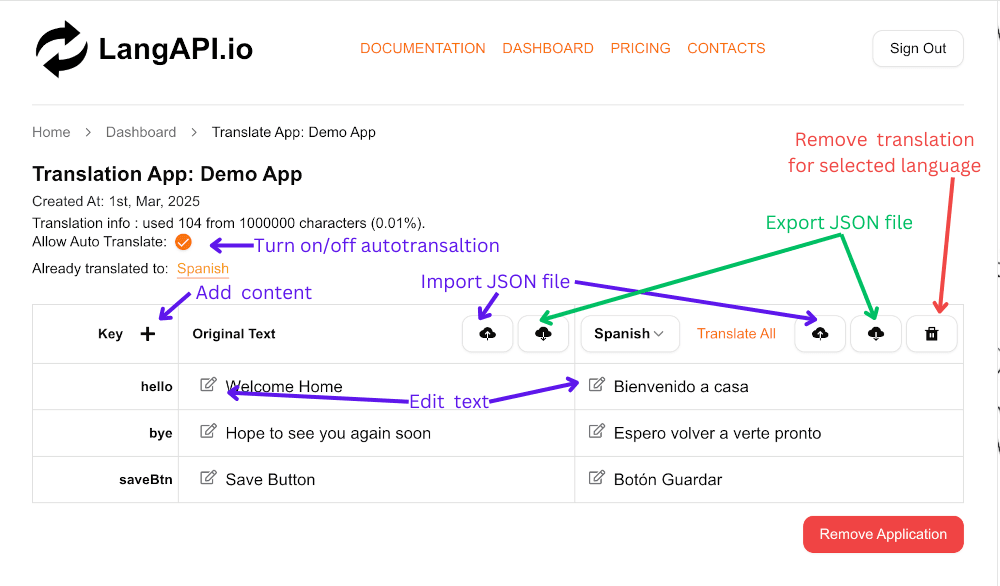Click the LangAPI.io logo
Image resolution: width=1000 pixels, height=586 pixels.
(144, 49)
